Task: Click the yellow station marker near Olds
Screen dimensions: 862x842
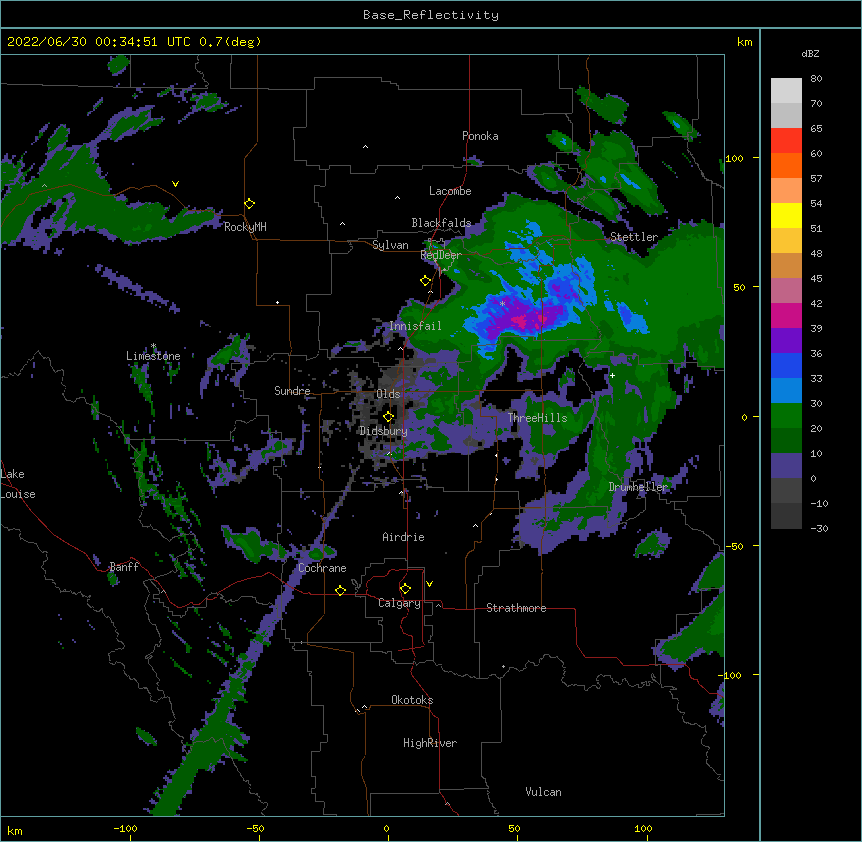Action: pyautogui.click(x=388, y=416)
